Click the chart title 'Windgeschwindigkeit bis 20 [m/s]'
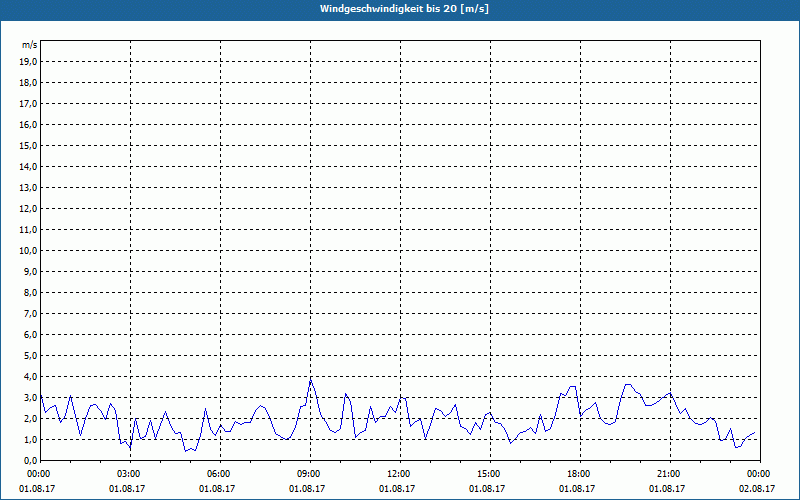This screenshot has height=500, width=800. (404, 9)
